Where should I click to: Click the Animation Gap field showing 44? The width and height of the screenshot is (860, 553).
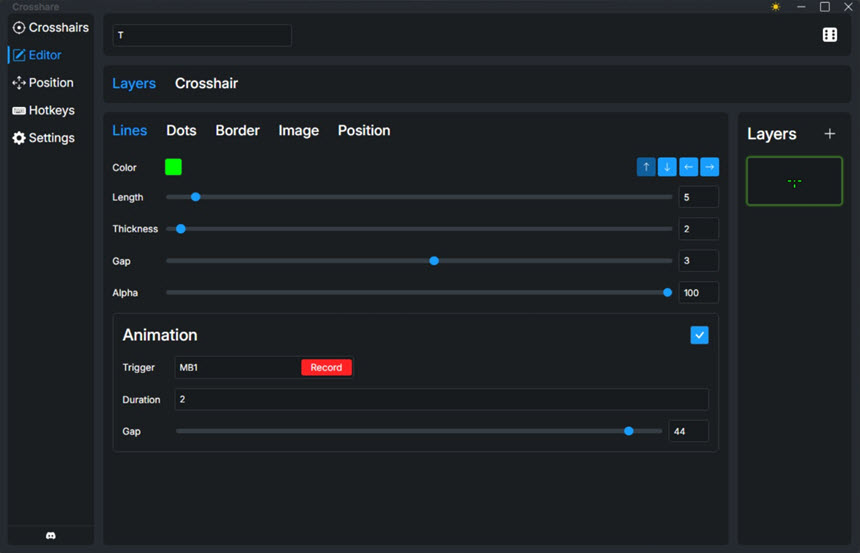pos(688,431)
